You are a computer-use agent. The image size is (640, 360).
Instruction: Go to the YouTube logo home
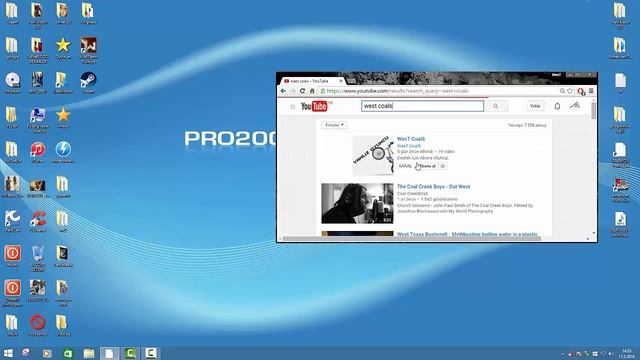click(314, 106)
